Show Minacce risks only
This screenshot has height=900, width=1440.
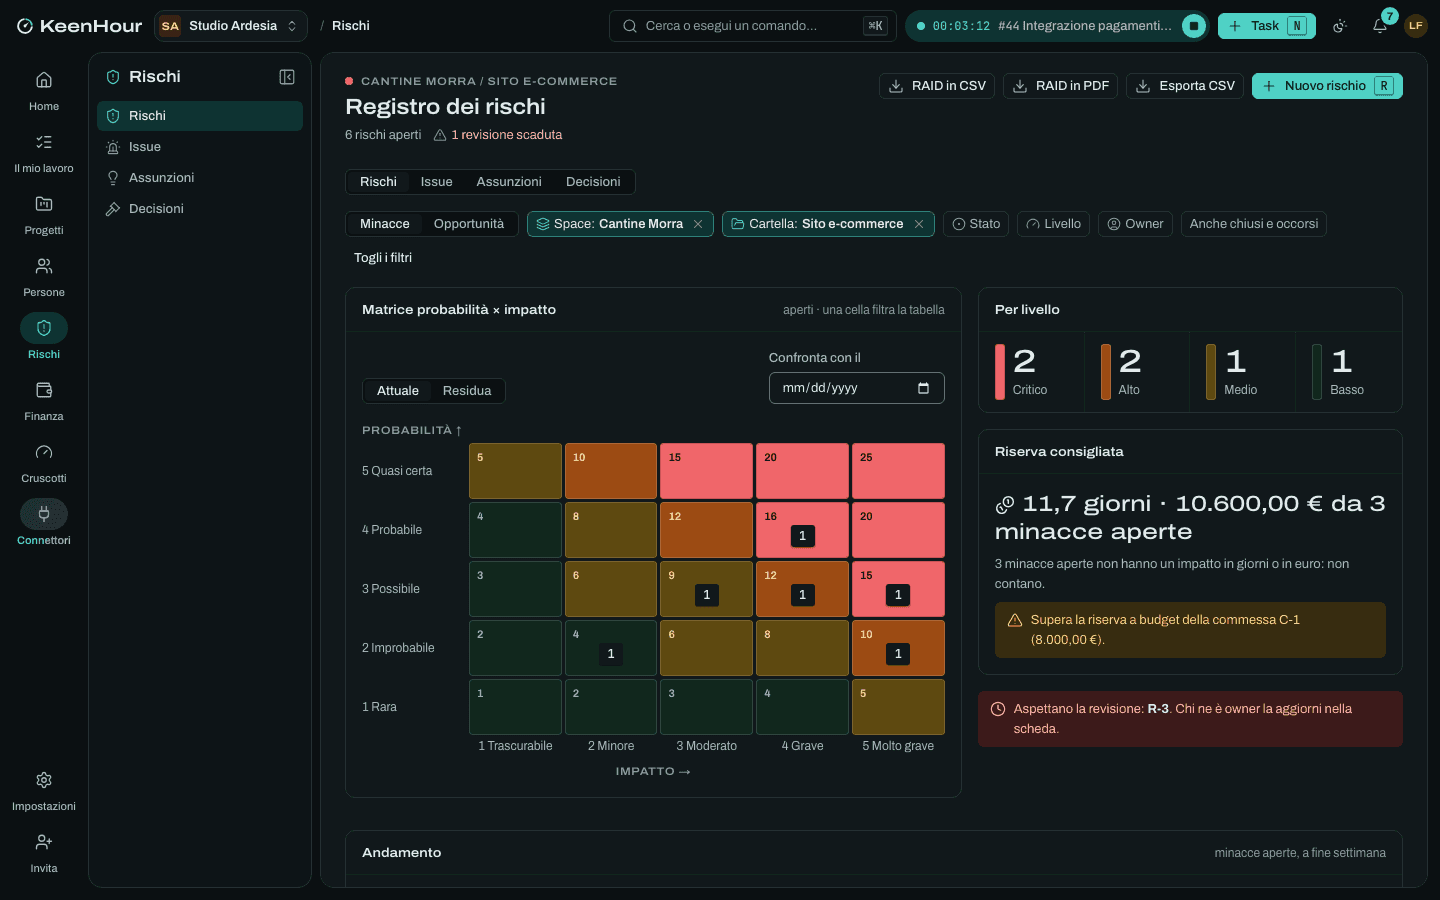click(x=385, y=224)
